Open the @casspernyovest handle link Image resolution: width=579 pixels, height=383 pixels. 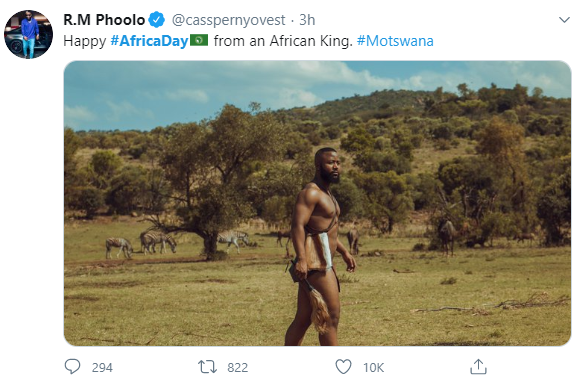[x=229, y=20]
